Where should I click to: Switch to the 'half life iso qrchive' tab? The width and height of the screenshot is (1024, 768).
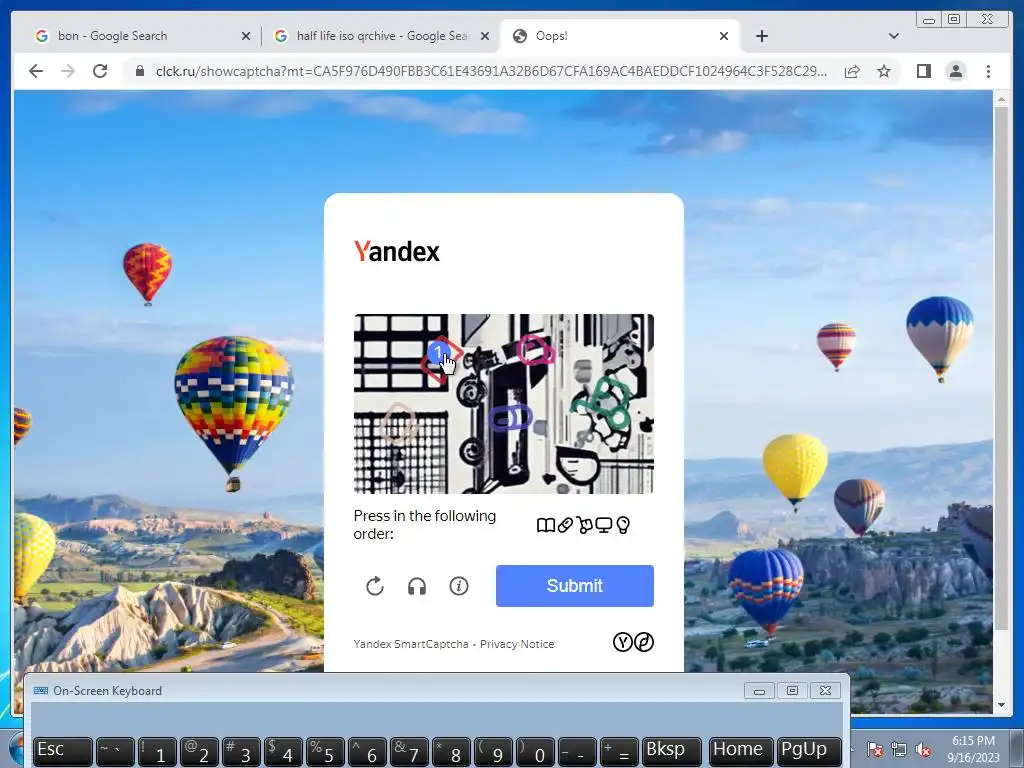coord(383,36)
